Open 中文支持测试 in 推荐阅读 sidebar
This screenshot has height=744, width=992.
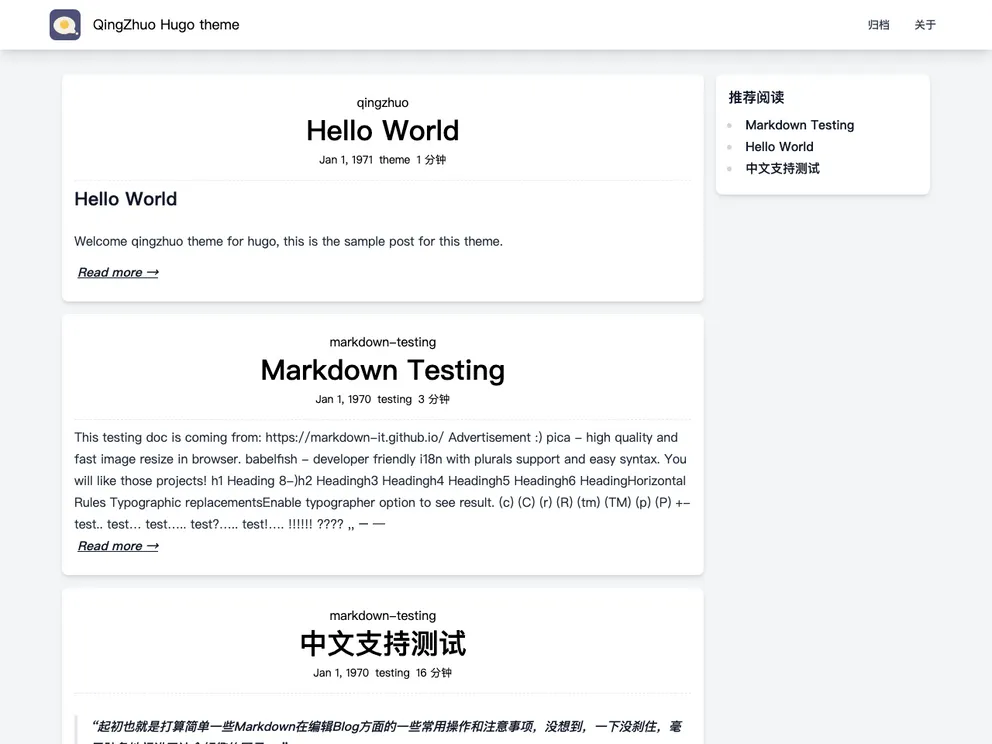pos(782,169)
